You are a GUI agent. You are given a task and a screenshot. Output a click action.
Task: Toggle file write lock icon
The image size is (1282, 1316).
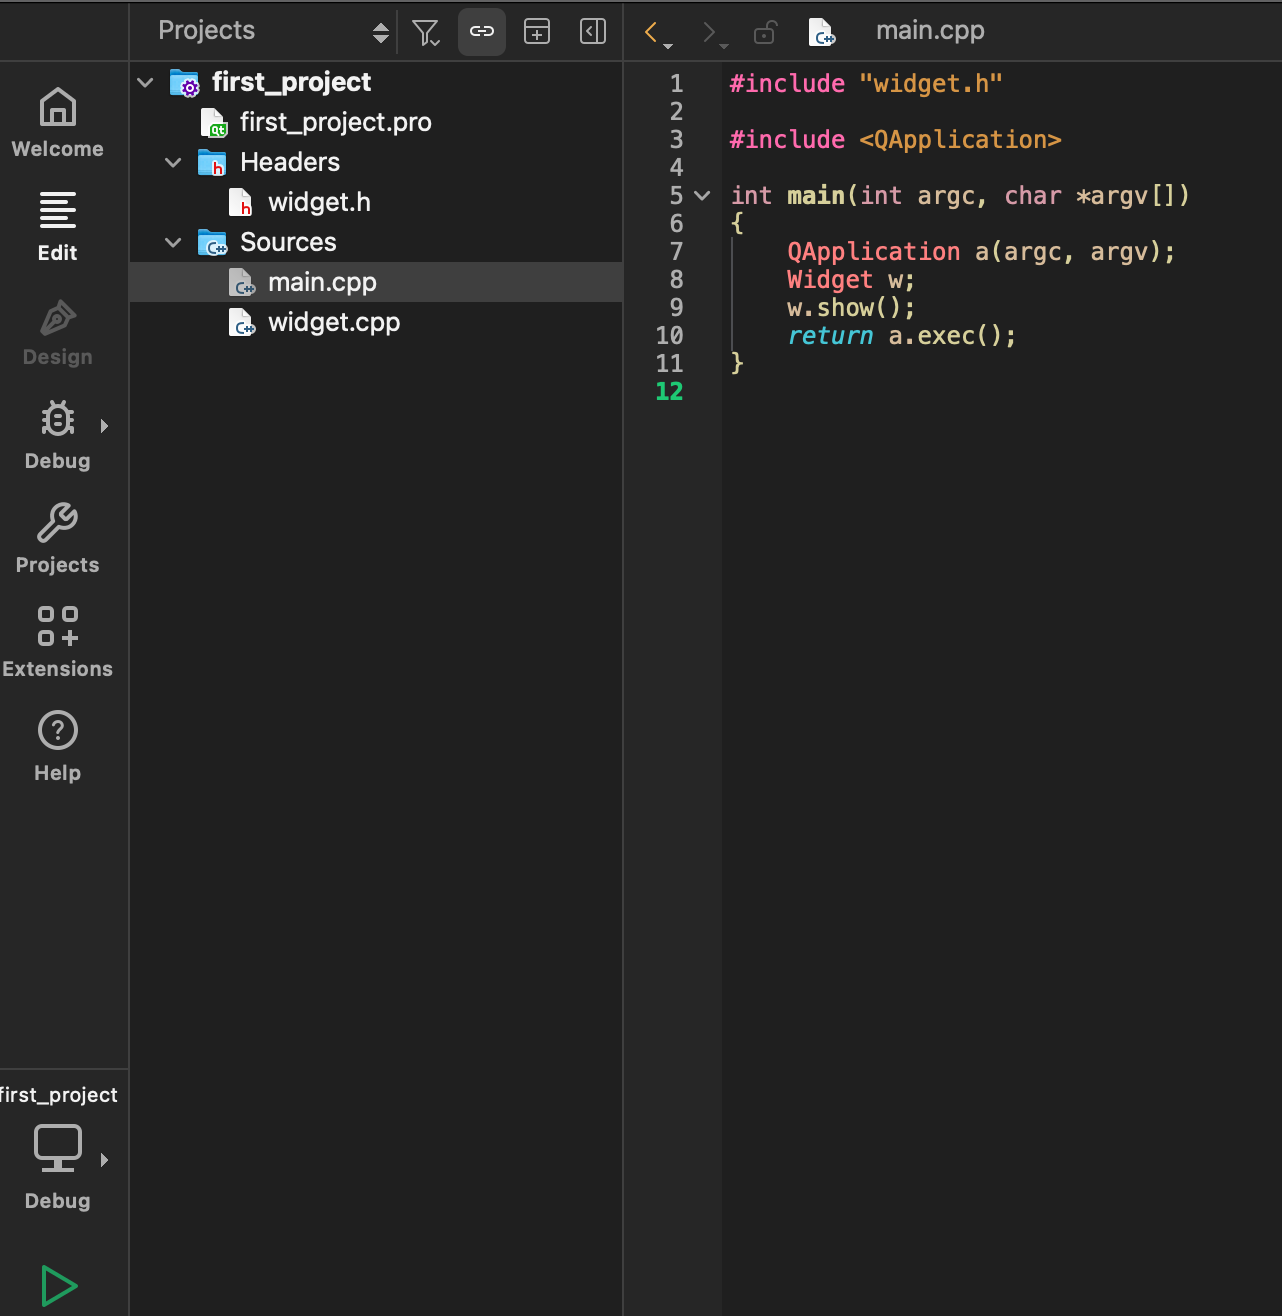click(765, 32)
